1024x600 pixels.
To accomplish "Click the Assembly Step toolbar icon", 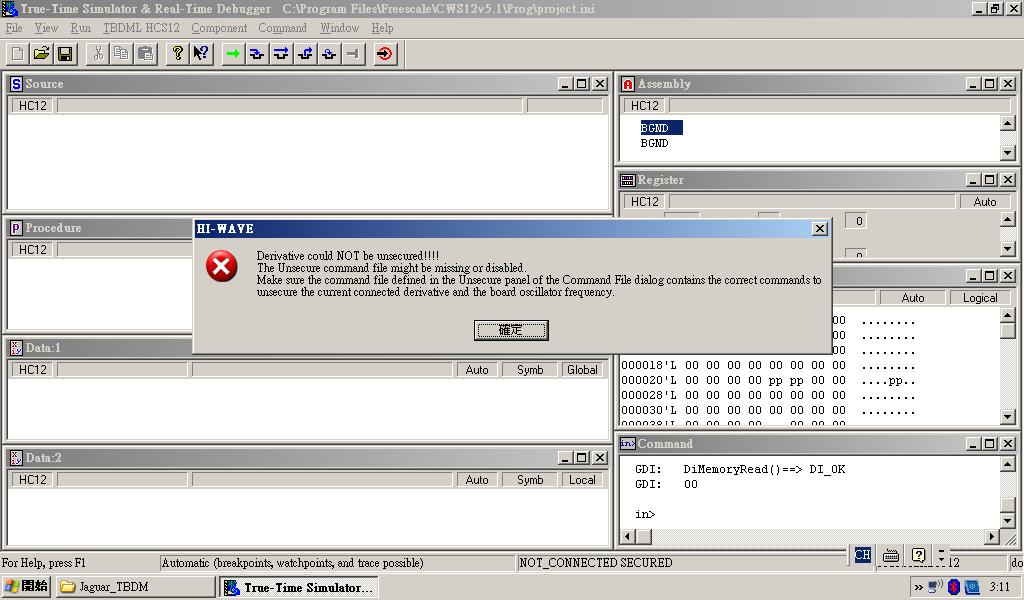I will [x=329, y=54].
